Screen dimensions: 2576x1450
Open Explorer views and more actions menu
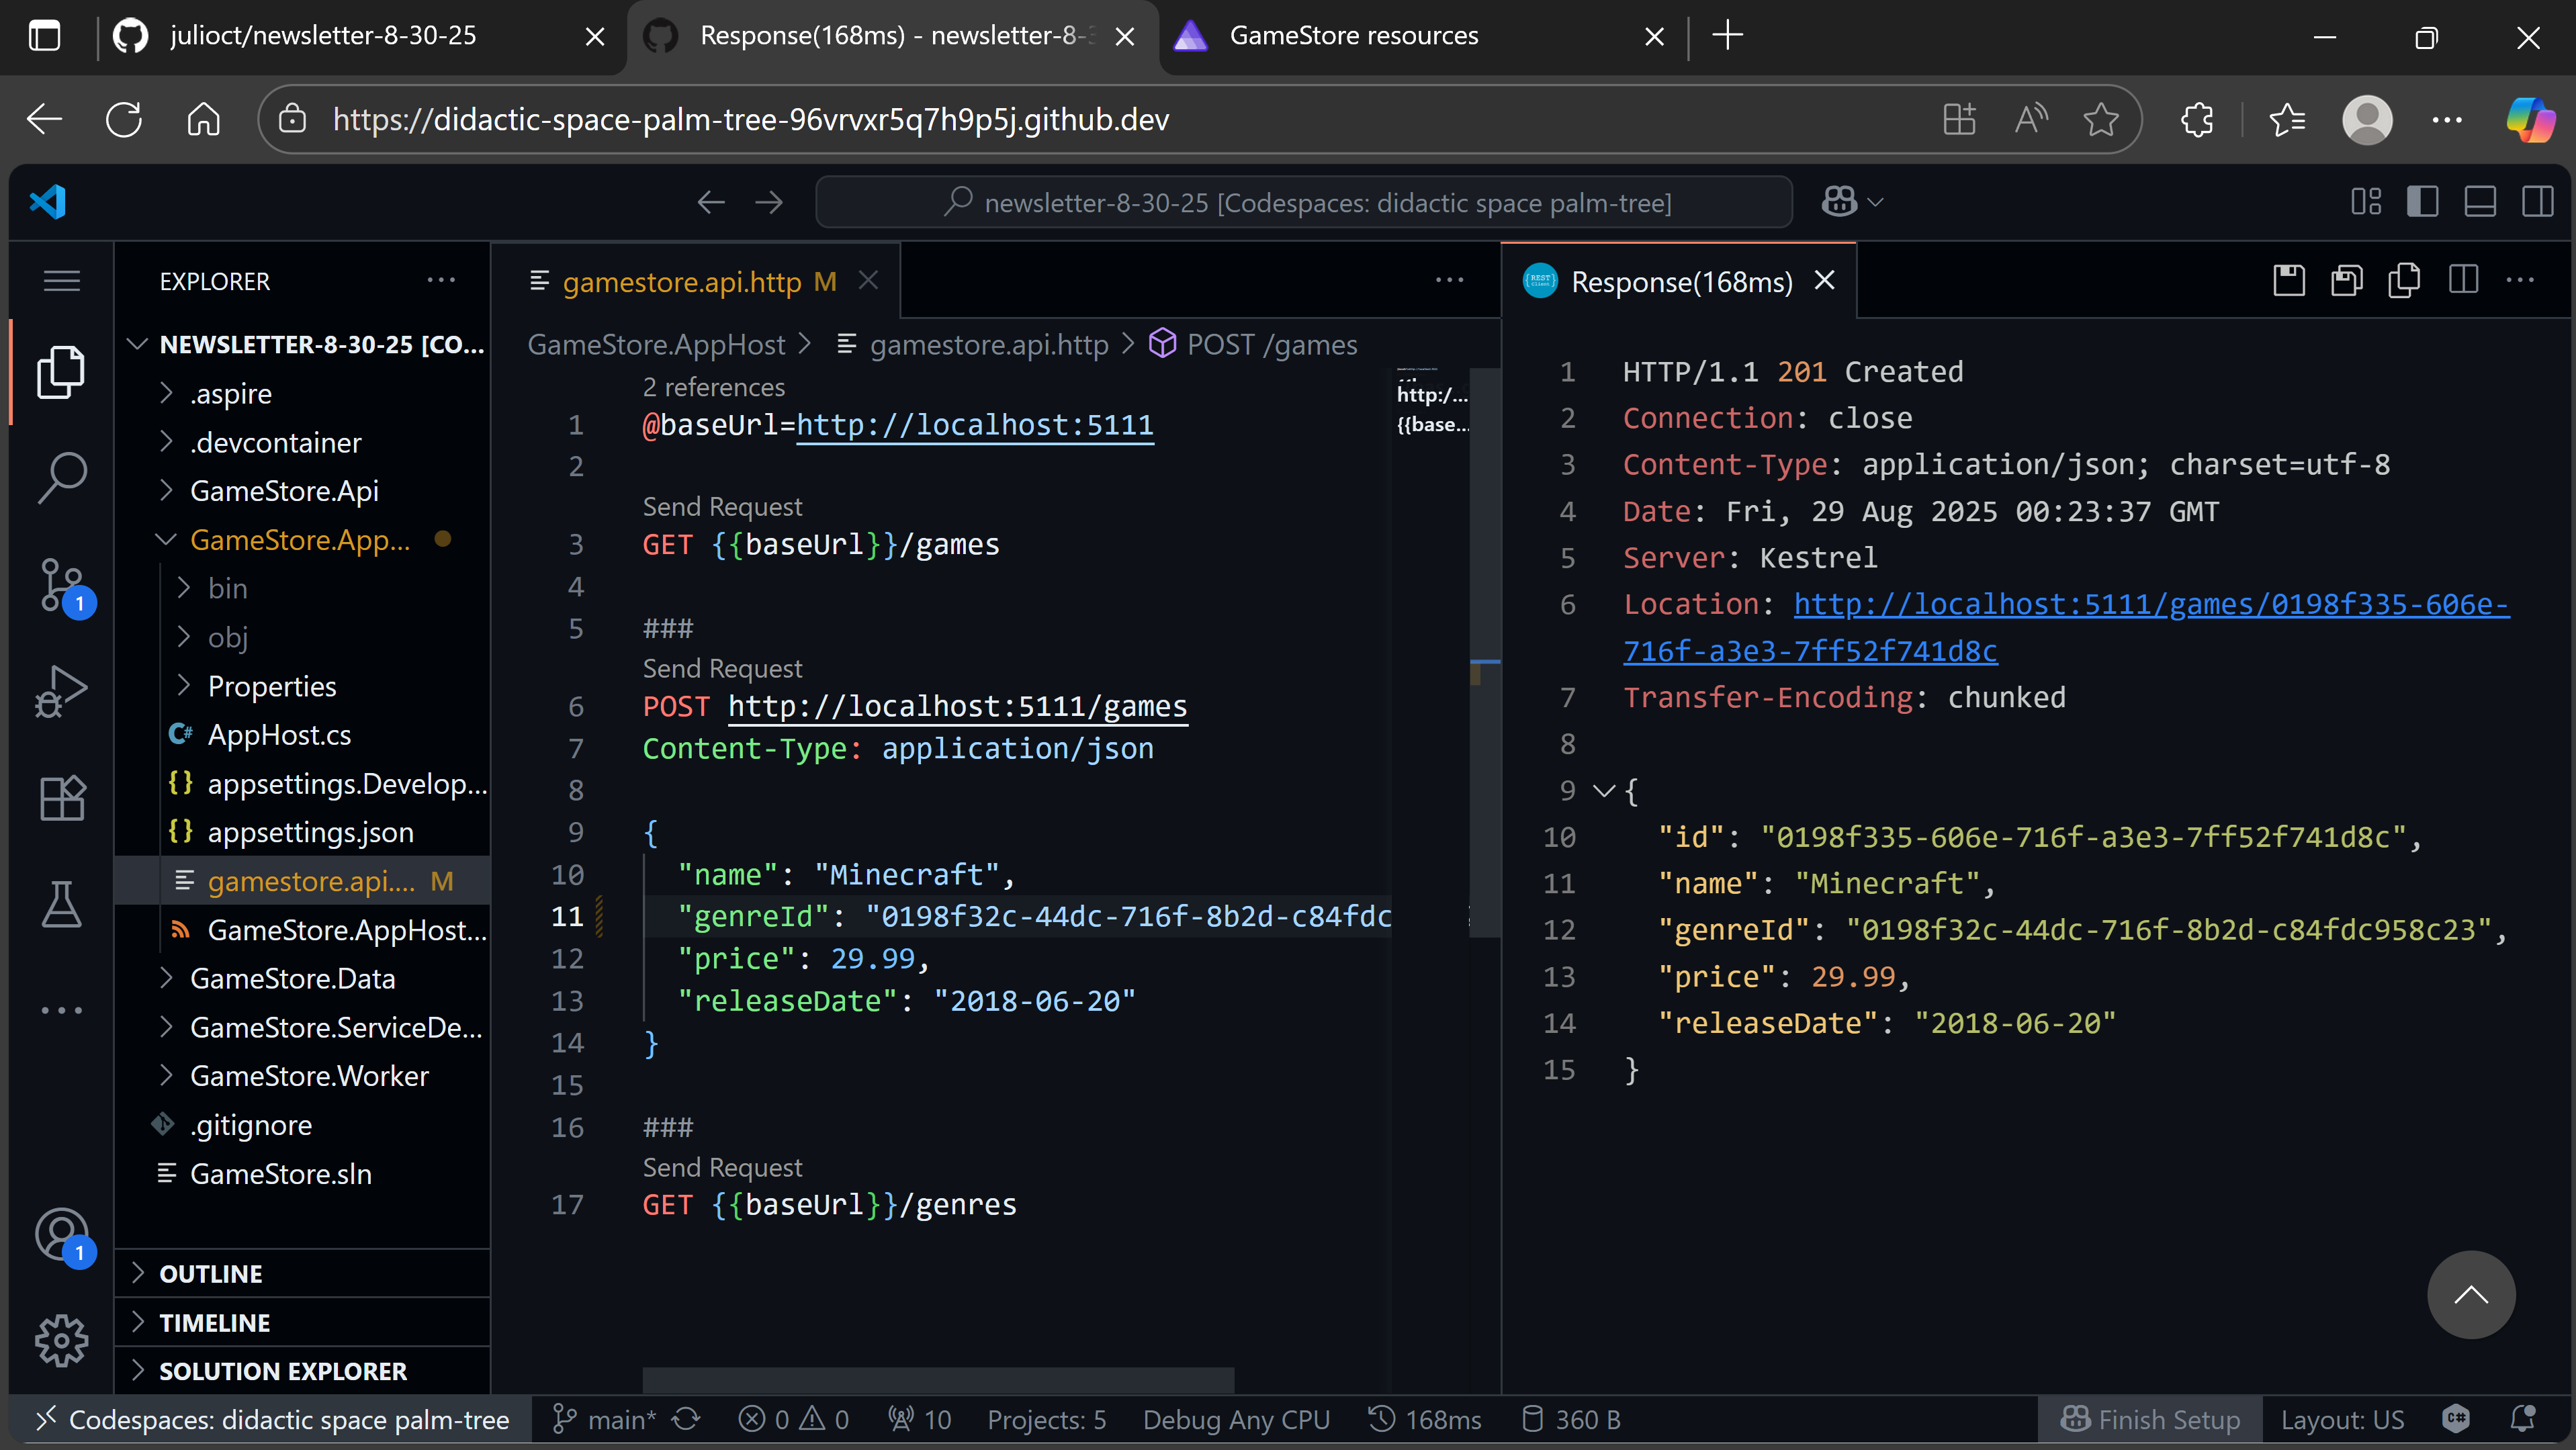[x=441, y=281]
